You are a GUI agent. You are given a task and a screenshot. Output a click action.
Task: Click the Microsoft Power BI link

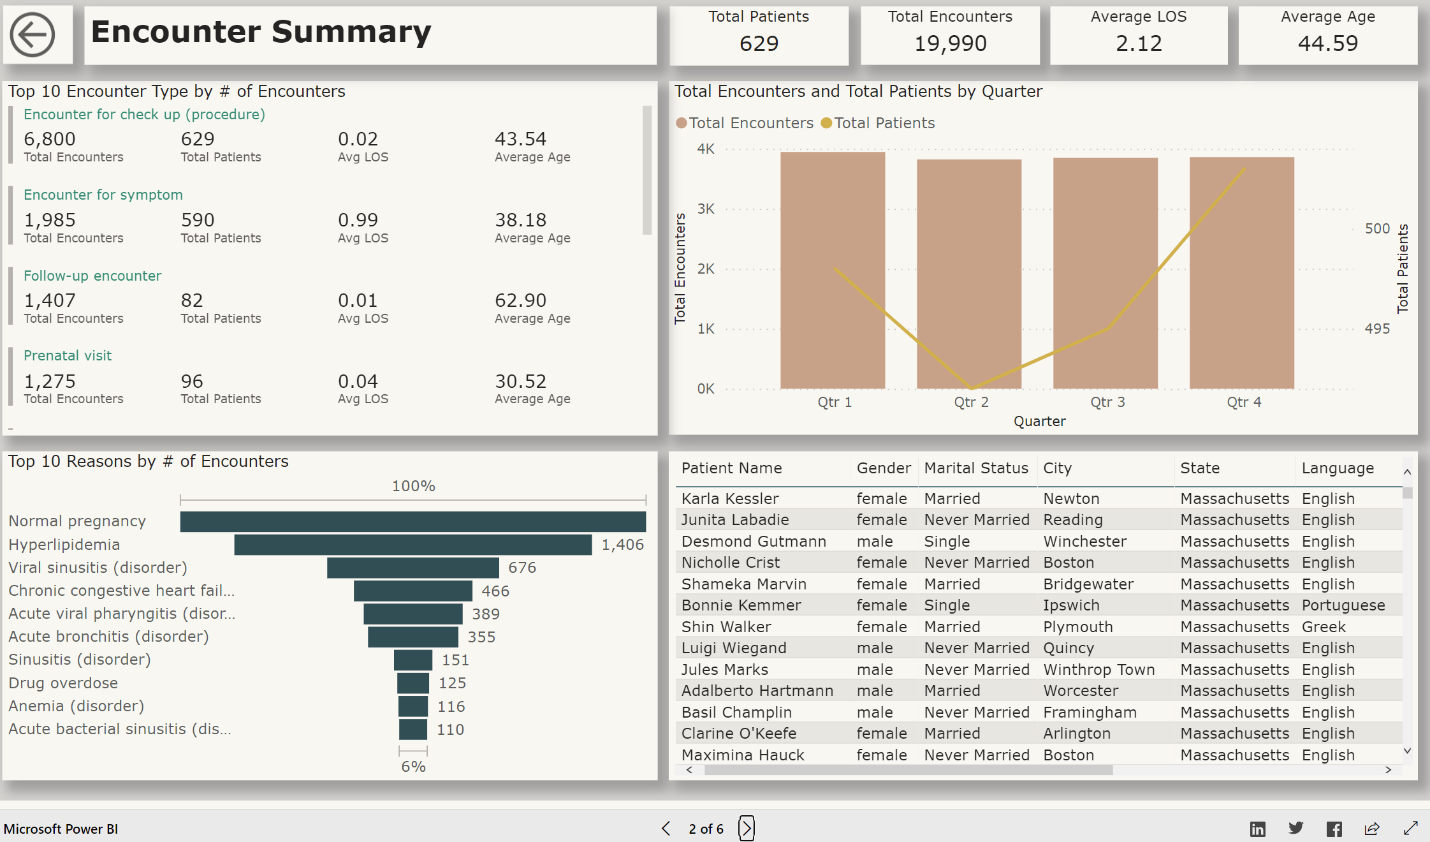[x=61, y=829]
